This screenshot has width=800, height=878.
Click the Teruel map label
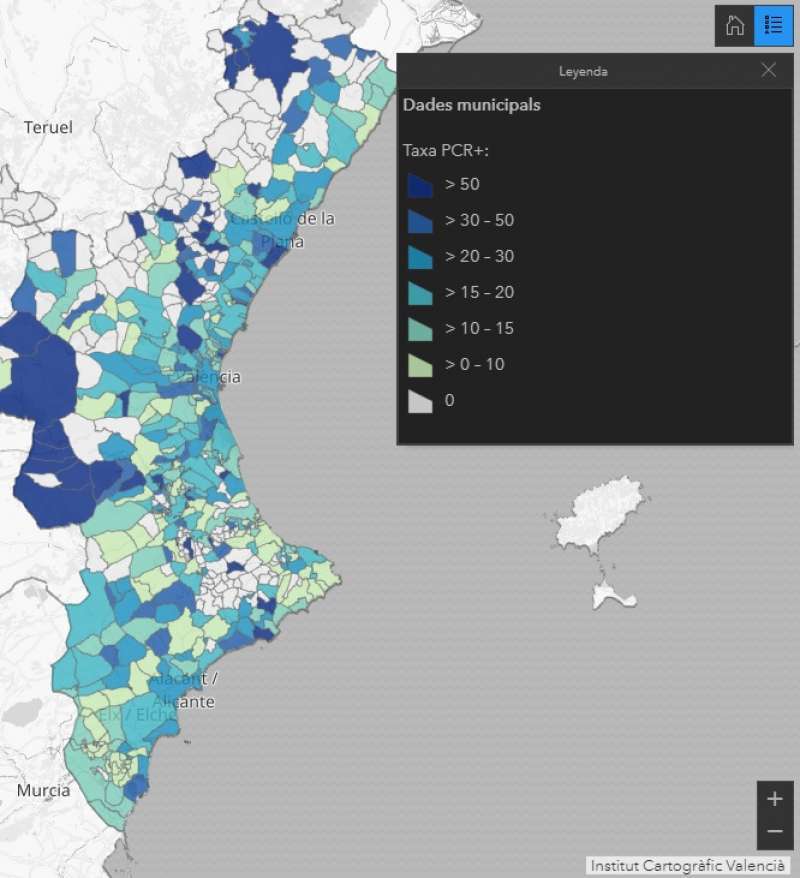[x=49, y=127]
